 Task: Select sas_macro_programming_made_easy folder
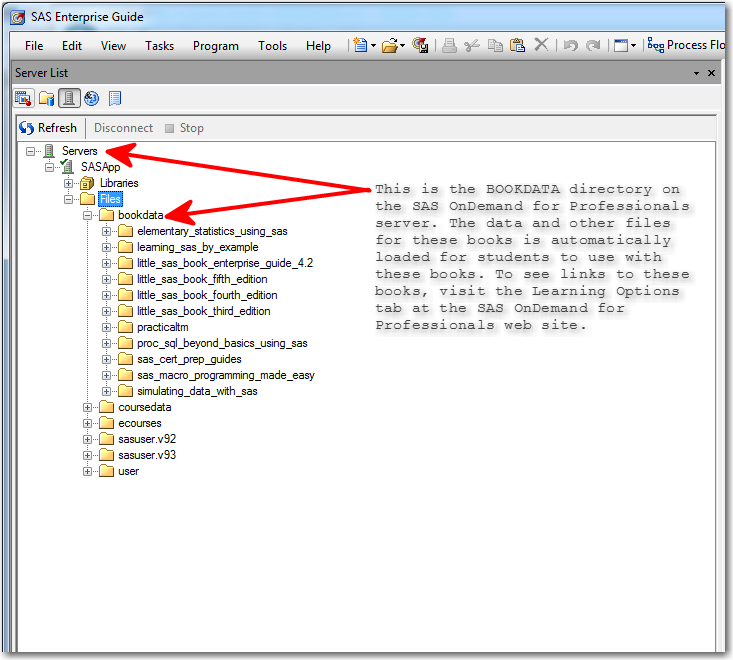pos(226,375)
